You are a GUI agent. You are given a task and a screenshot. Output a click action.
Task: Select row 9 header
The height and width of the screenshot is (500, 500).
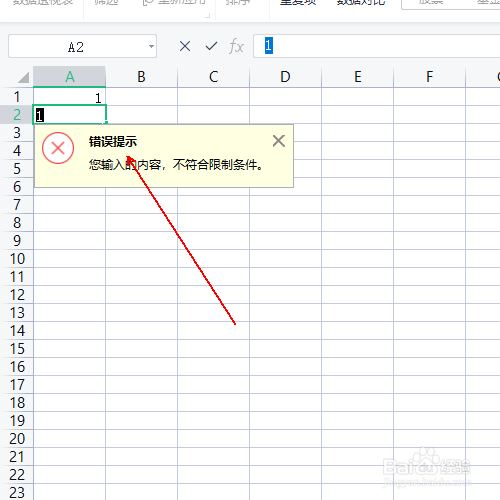coord(17,241)
